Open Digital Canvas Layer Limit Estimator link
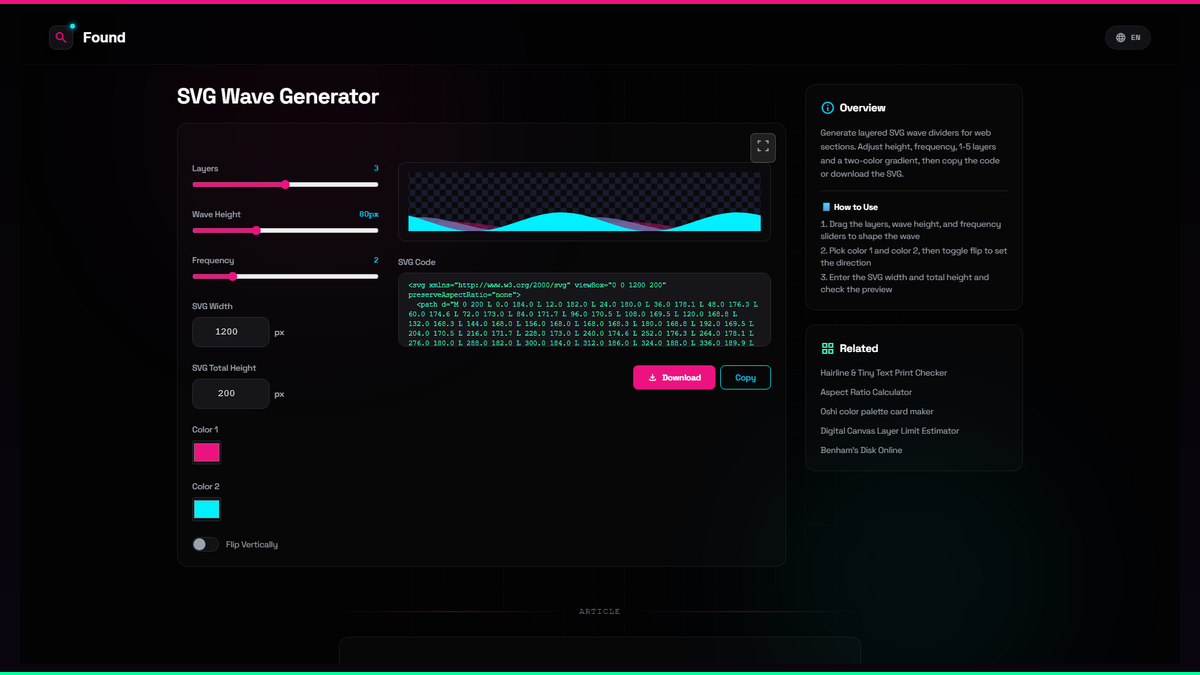Image resolution: width=1200 pixels, height=675 pixels. click(x=890, y=431)
